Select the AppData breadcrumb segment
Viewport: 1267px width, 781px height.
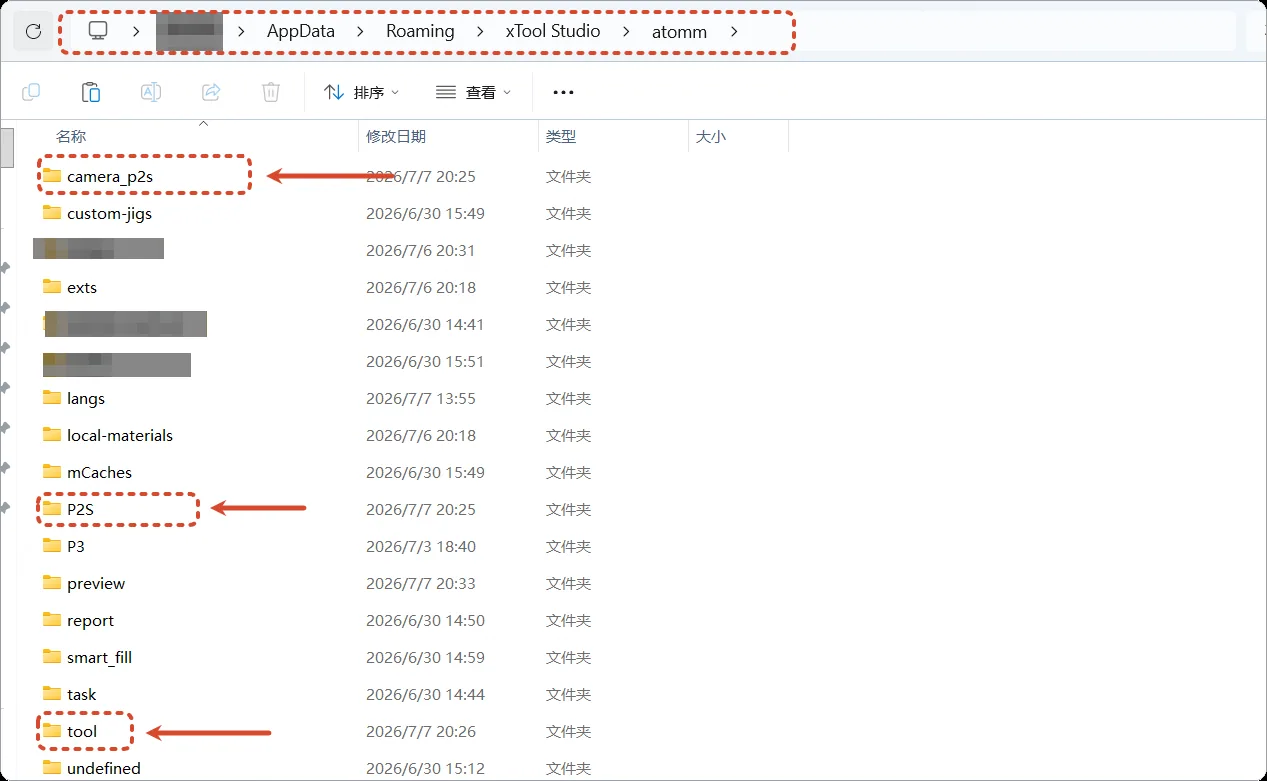tap(301, 31)
